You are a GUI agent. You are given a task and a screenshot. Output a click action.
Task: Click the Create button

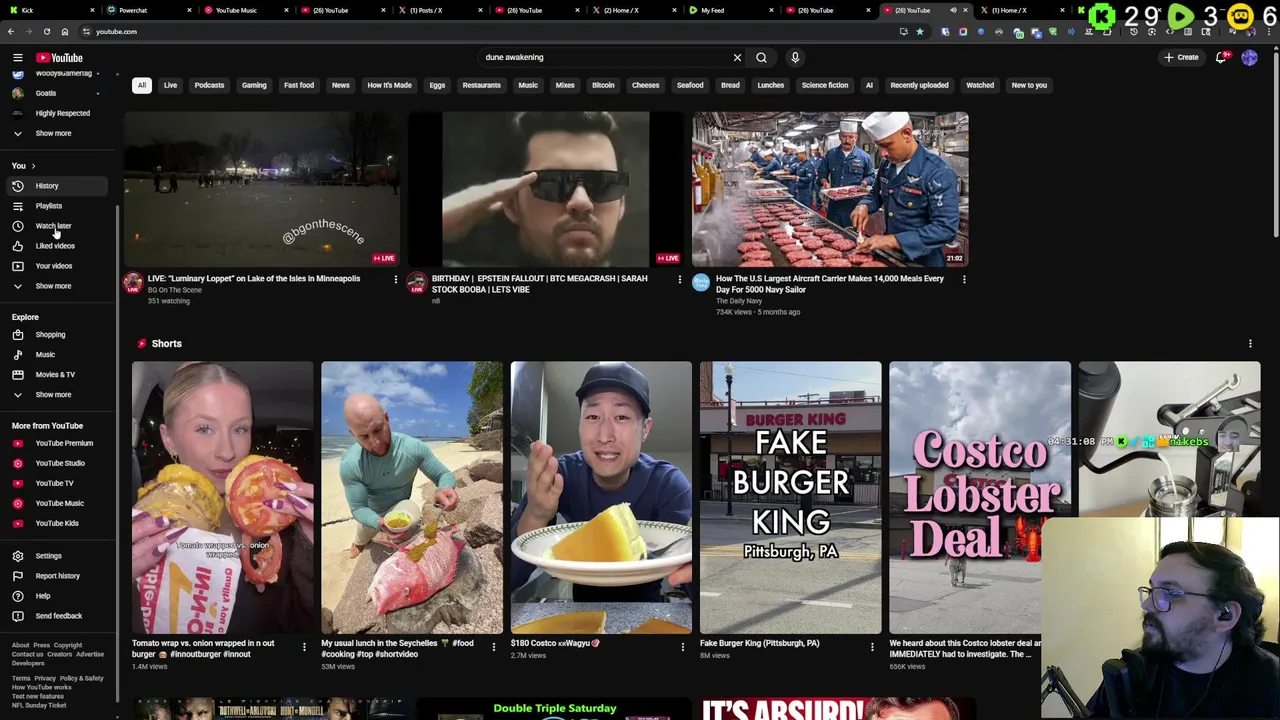click(x=1181, y=58)
